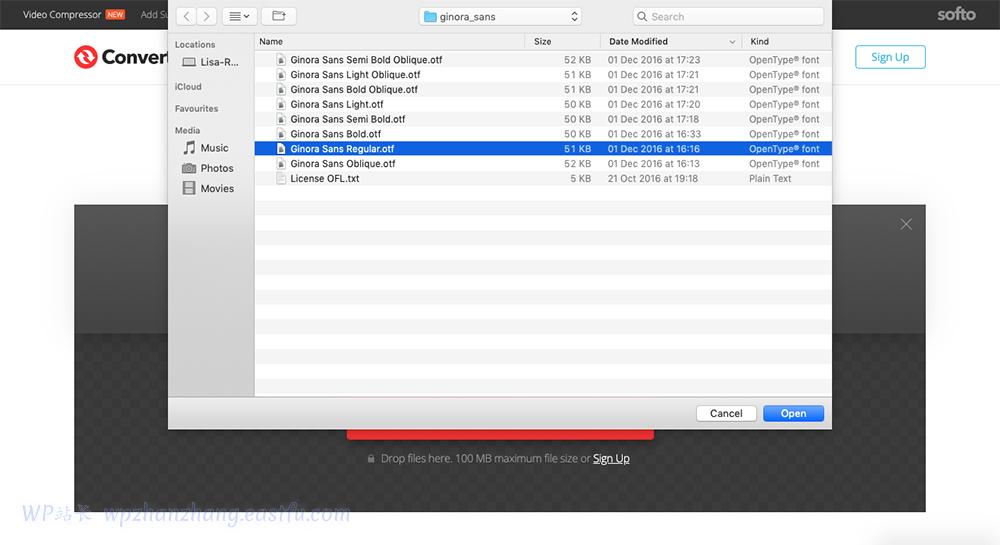1000x545 pixels.
Task: Open the list view options dropdown
Action: (x=239, y=17)
